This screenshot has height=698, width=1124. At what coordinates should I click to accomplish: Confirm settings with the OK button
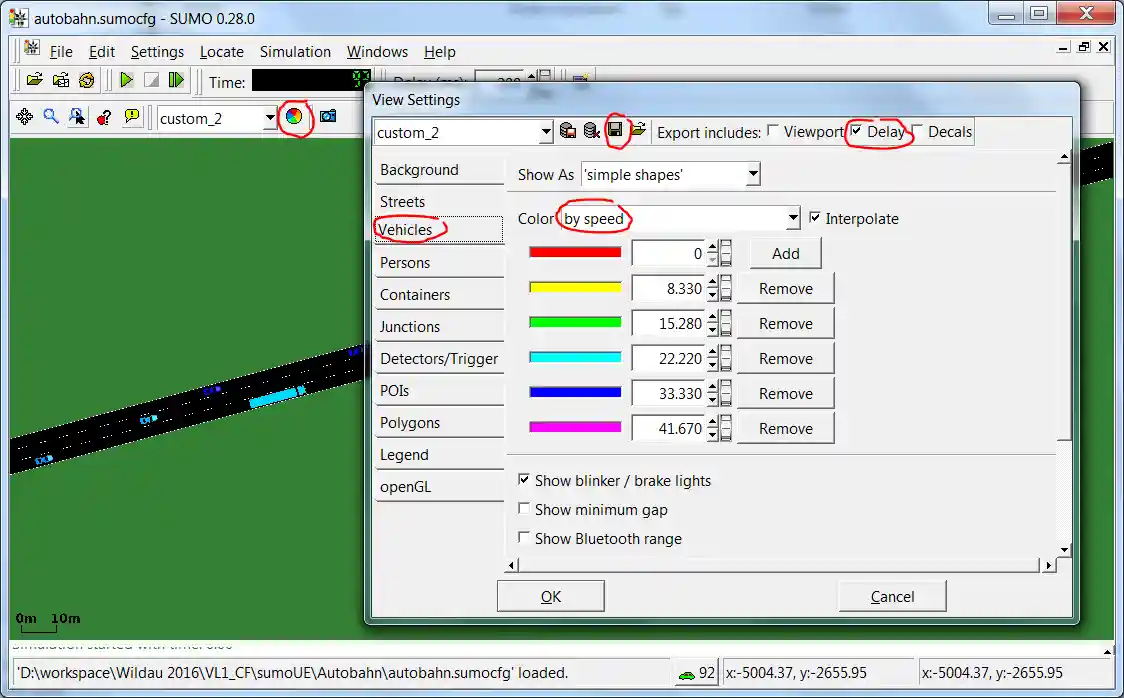(x=550, y=595)
